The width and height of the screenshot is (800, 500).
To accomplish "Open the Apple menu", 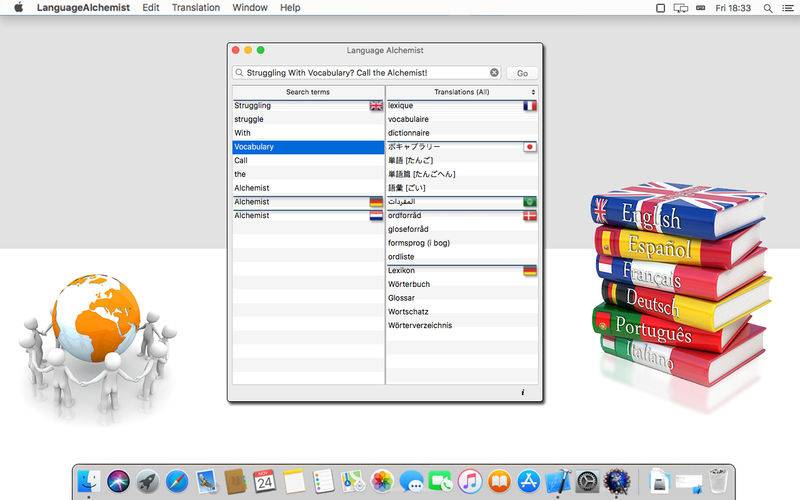I will (19, 8).
